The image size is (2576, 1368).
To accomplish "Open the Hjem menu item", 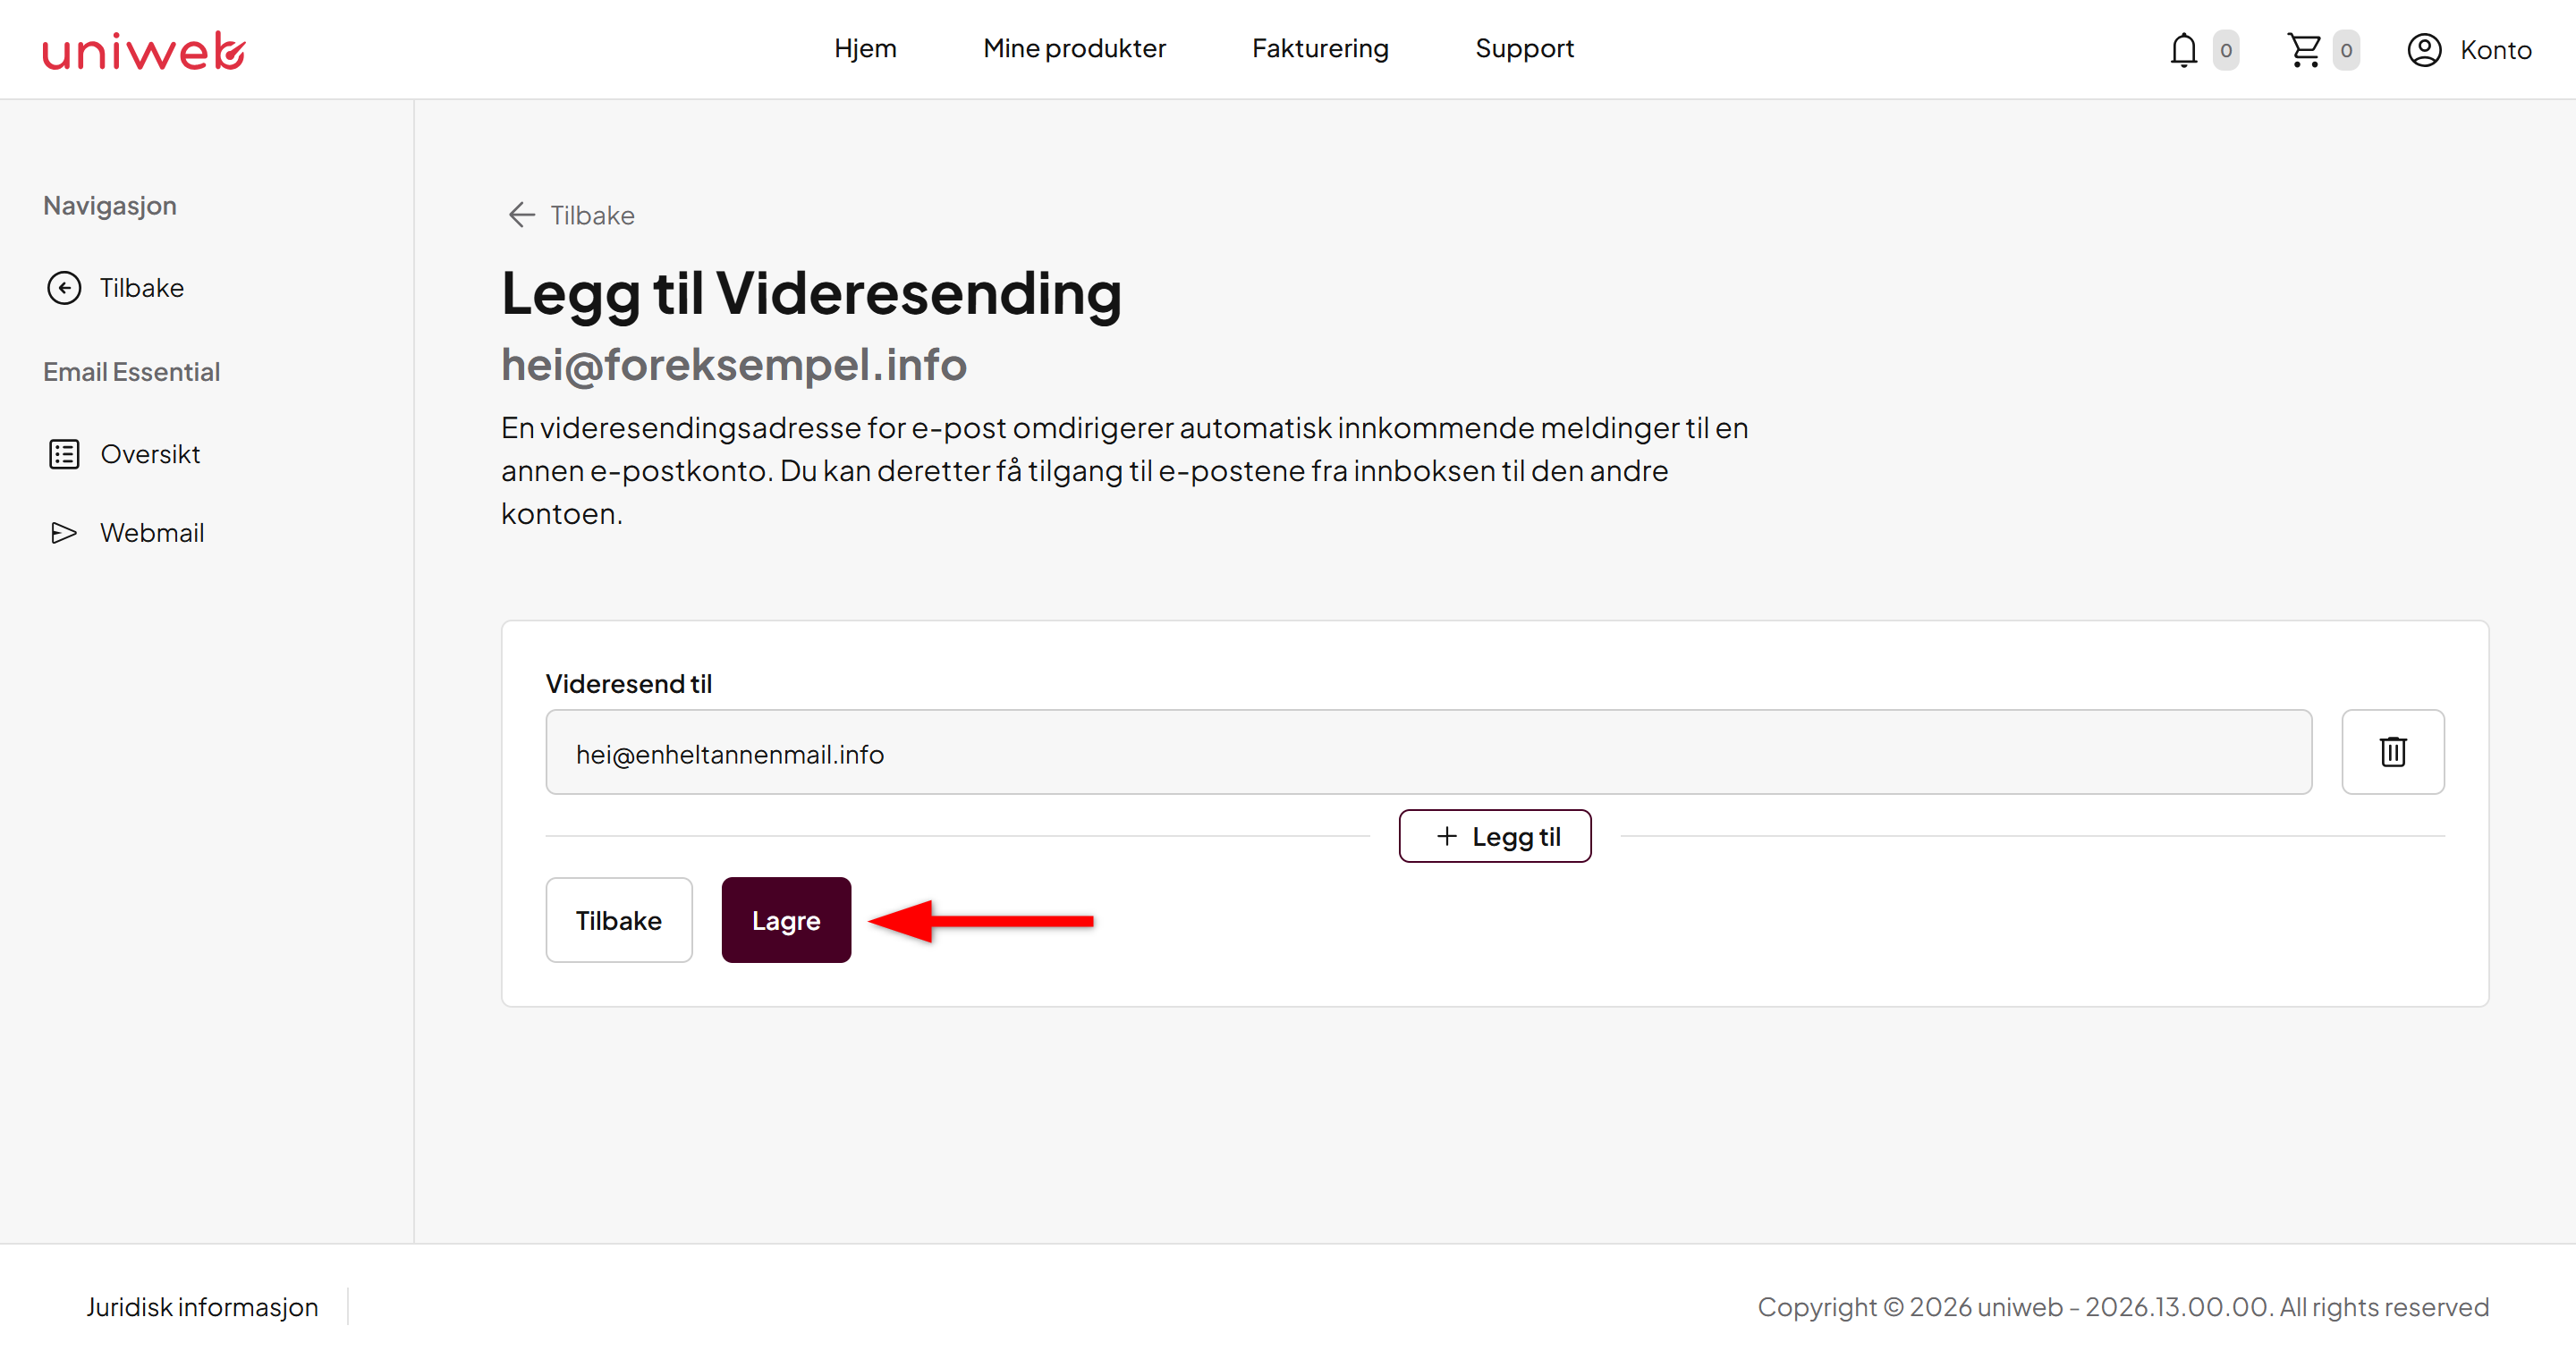I will point(865,48).
